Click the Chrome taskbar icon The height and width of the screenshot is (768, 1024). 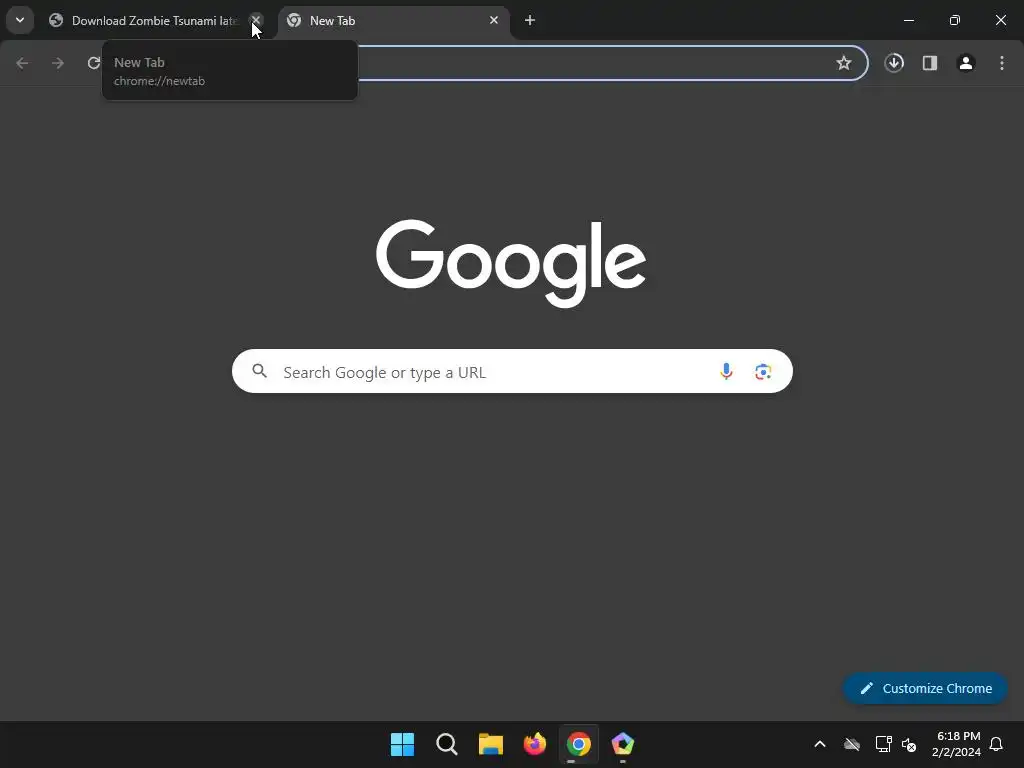coord(579,744)
